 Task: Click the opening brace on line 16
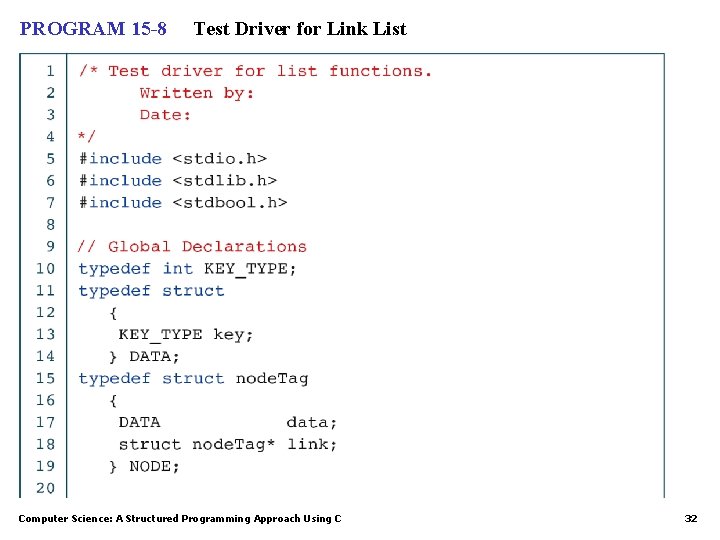(x=113, y=401)
